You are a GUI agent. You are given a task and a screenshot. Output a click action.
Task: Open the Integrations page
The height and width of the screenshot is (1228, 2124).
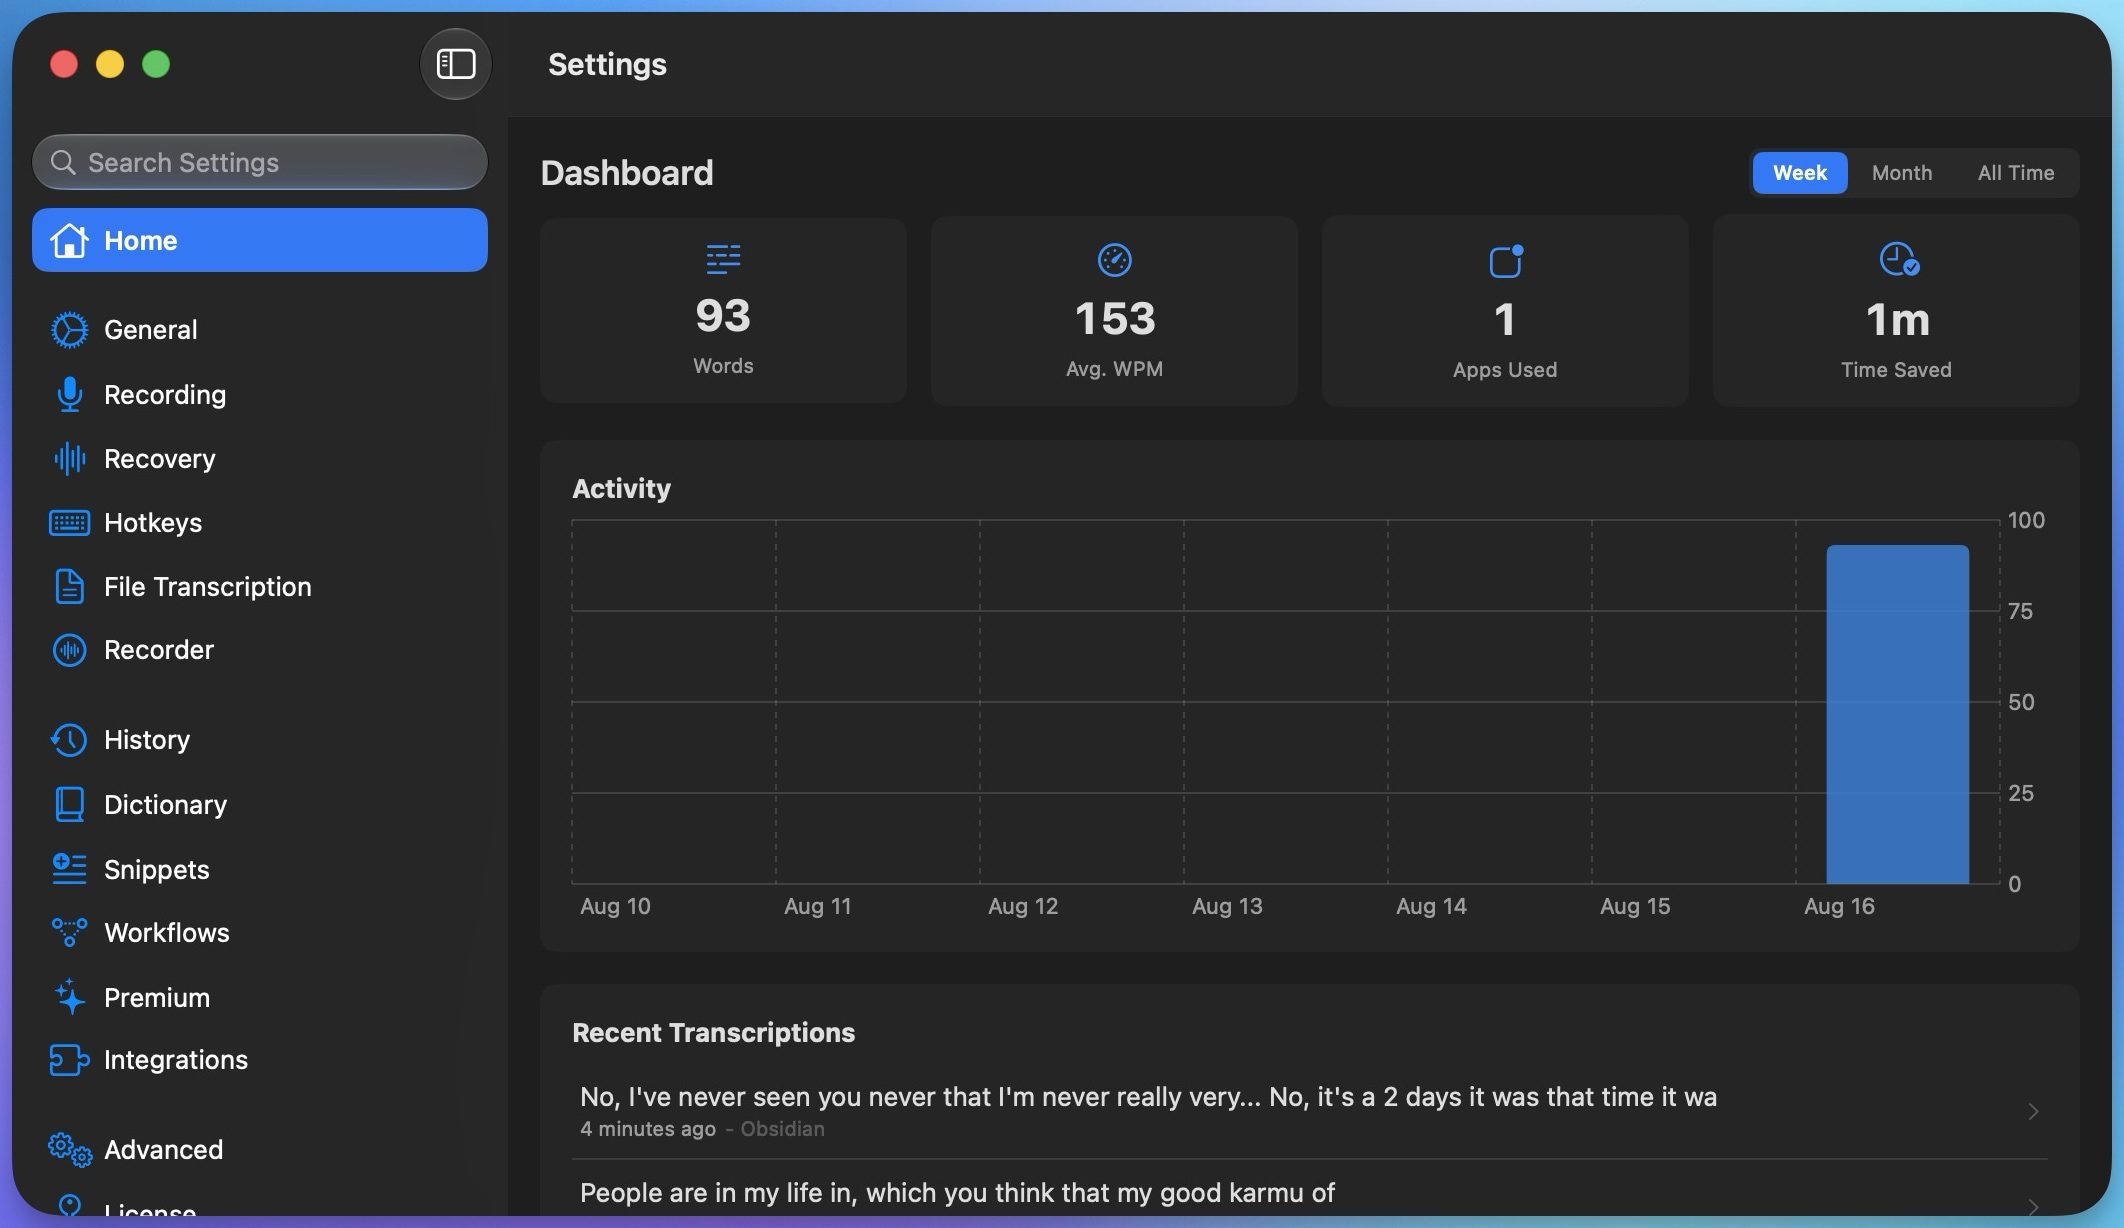[260, 1060]
